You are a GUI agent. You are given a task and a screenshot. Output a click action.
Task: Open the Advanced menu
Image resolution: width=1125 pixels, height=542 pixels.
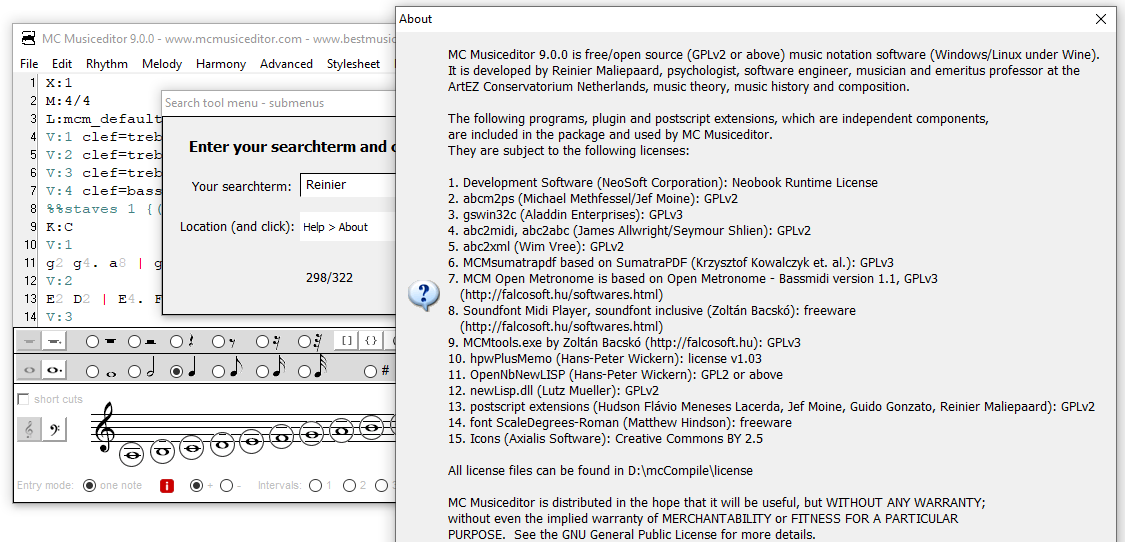point(286,64)
